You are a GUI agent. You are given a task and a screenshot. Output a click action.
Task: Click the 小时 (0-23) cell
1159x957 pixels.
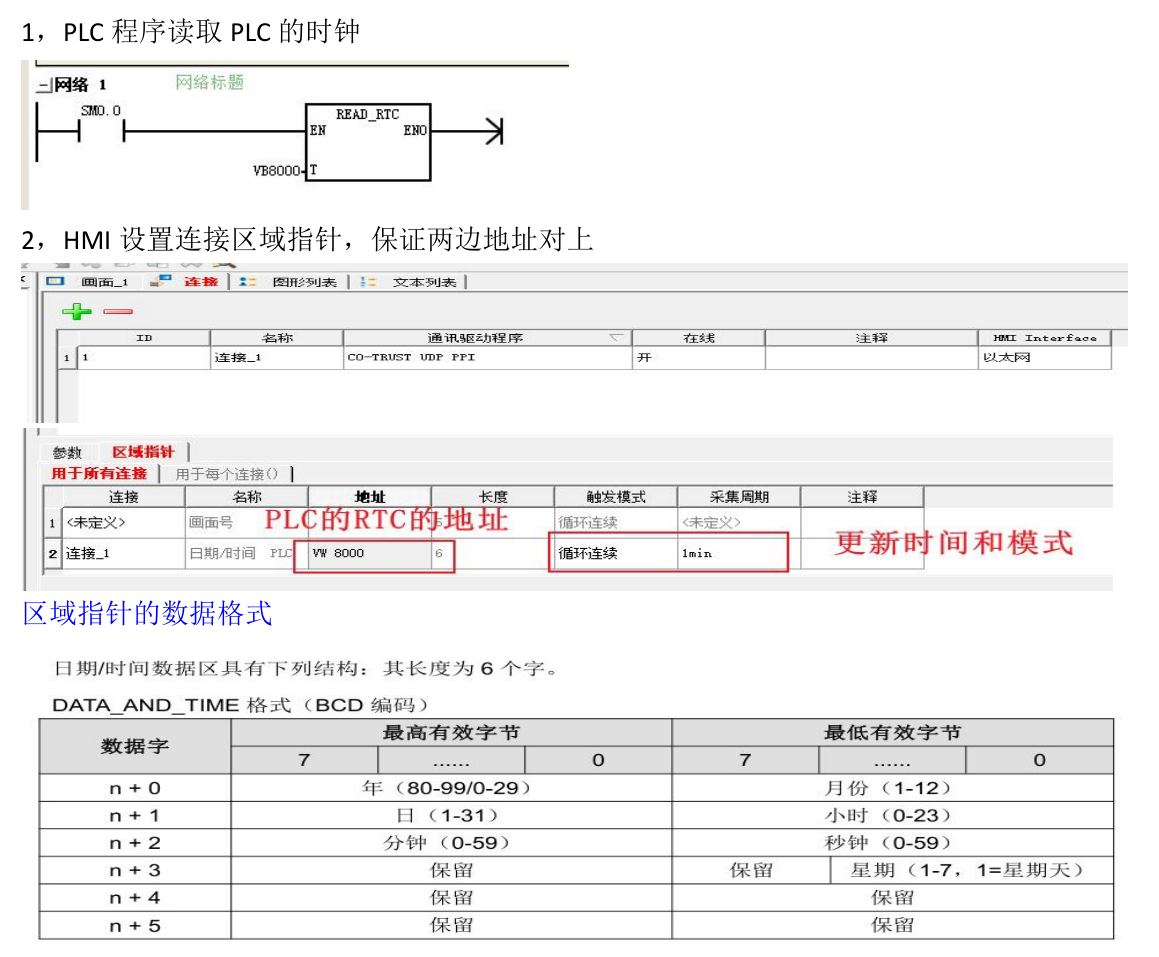[x=892, y=815]
